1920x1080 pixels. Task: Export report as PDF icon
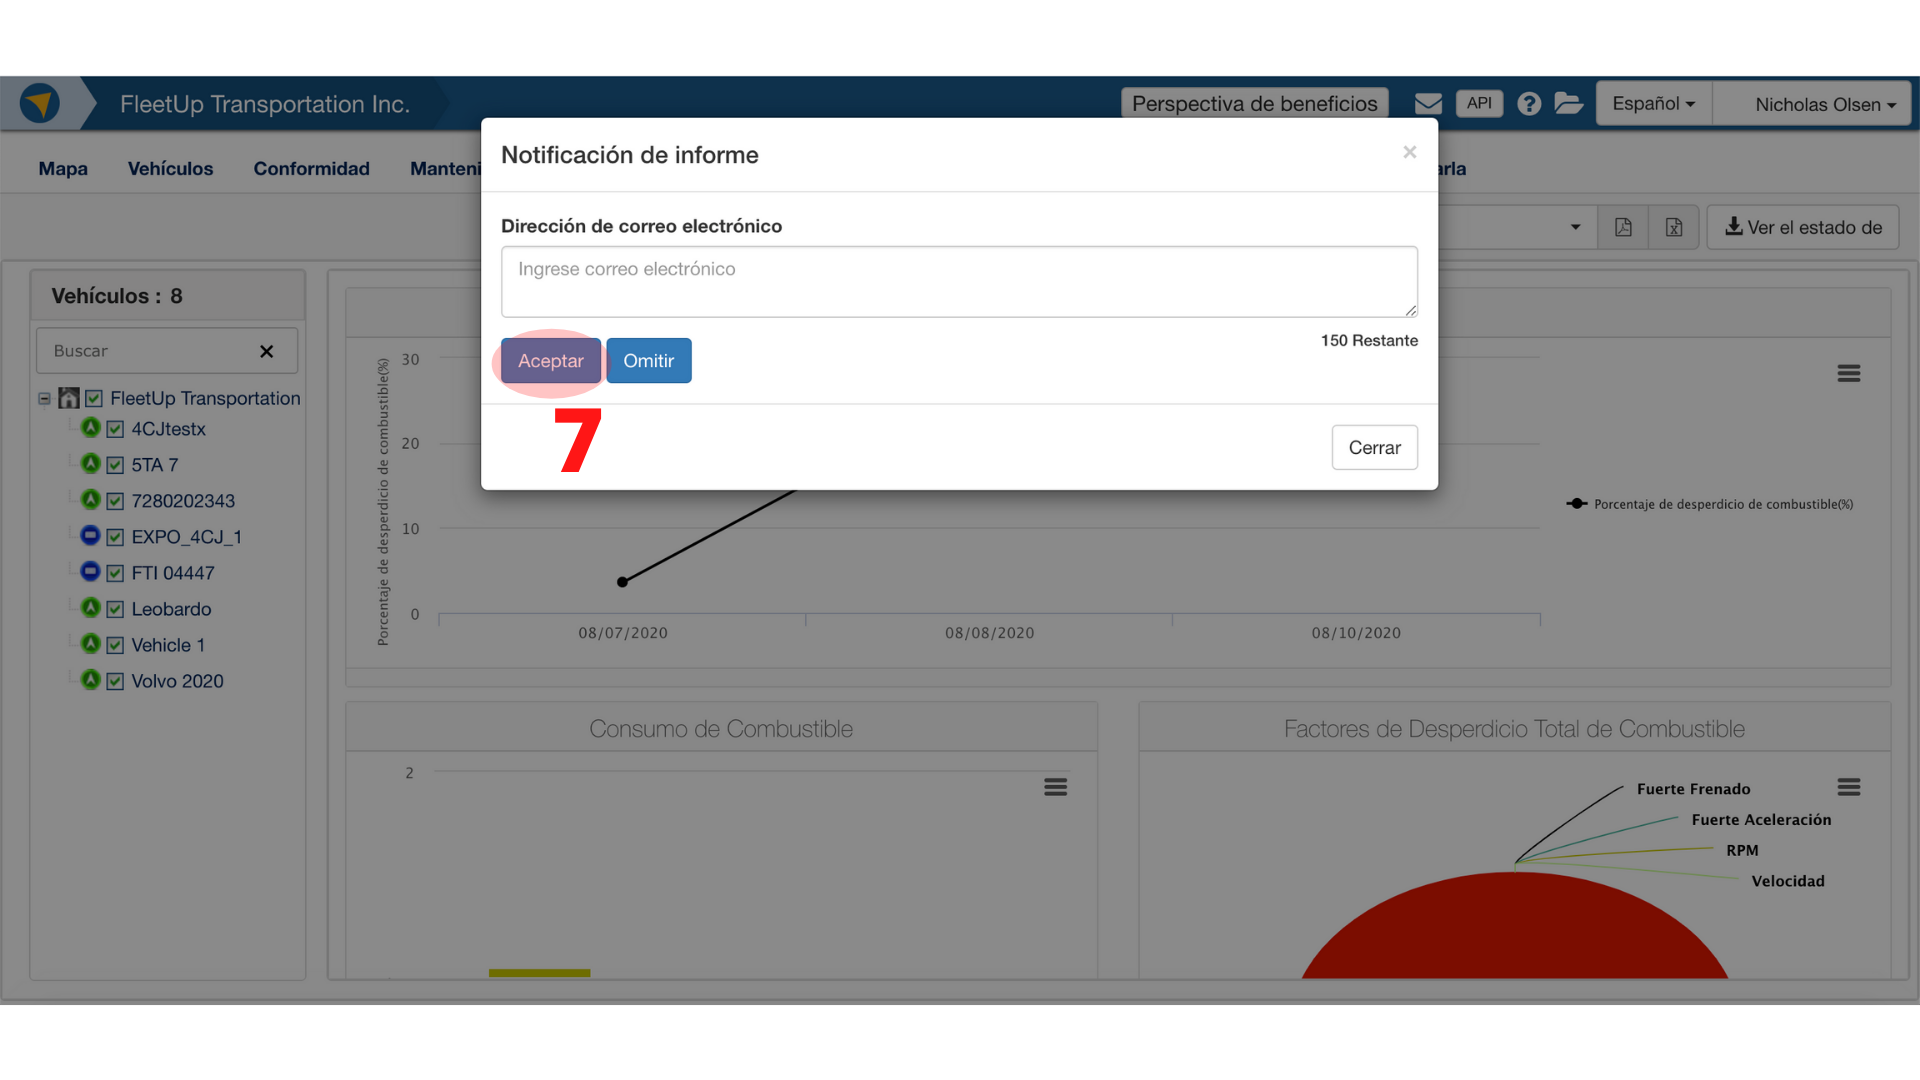pyautogui.click(x=1623, y=227)
